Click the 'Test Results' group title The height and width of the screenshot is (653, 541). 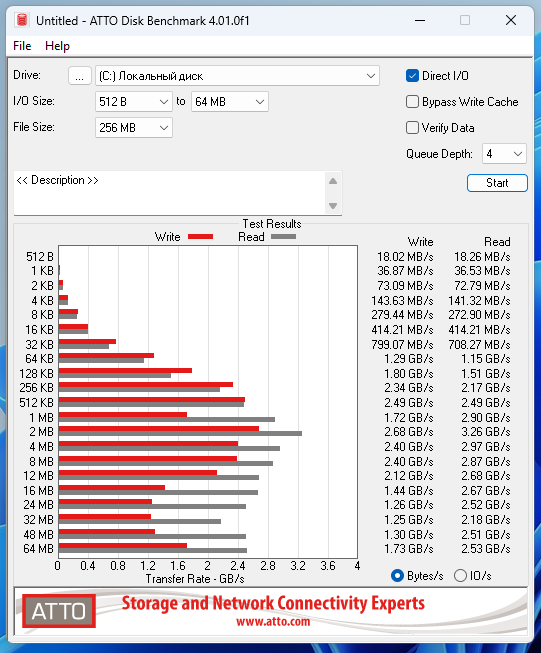(272, 224)
